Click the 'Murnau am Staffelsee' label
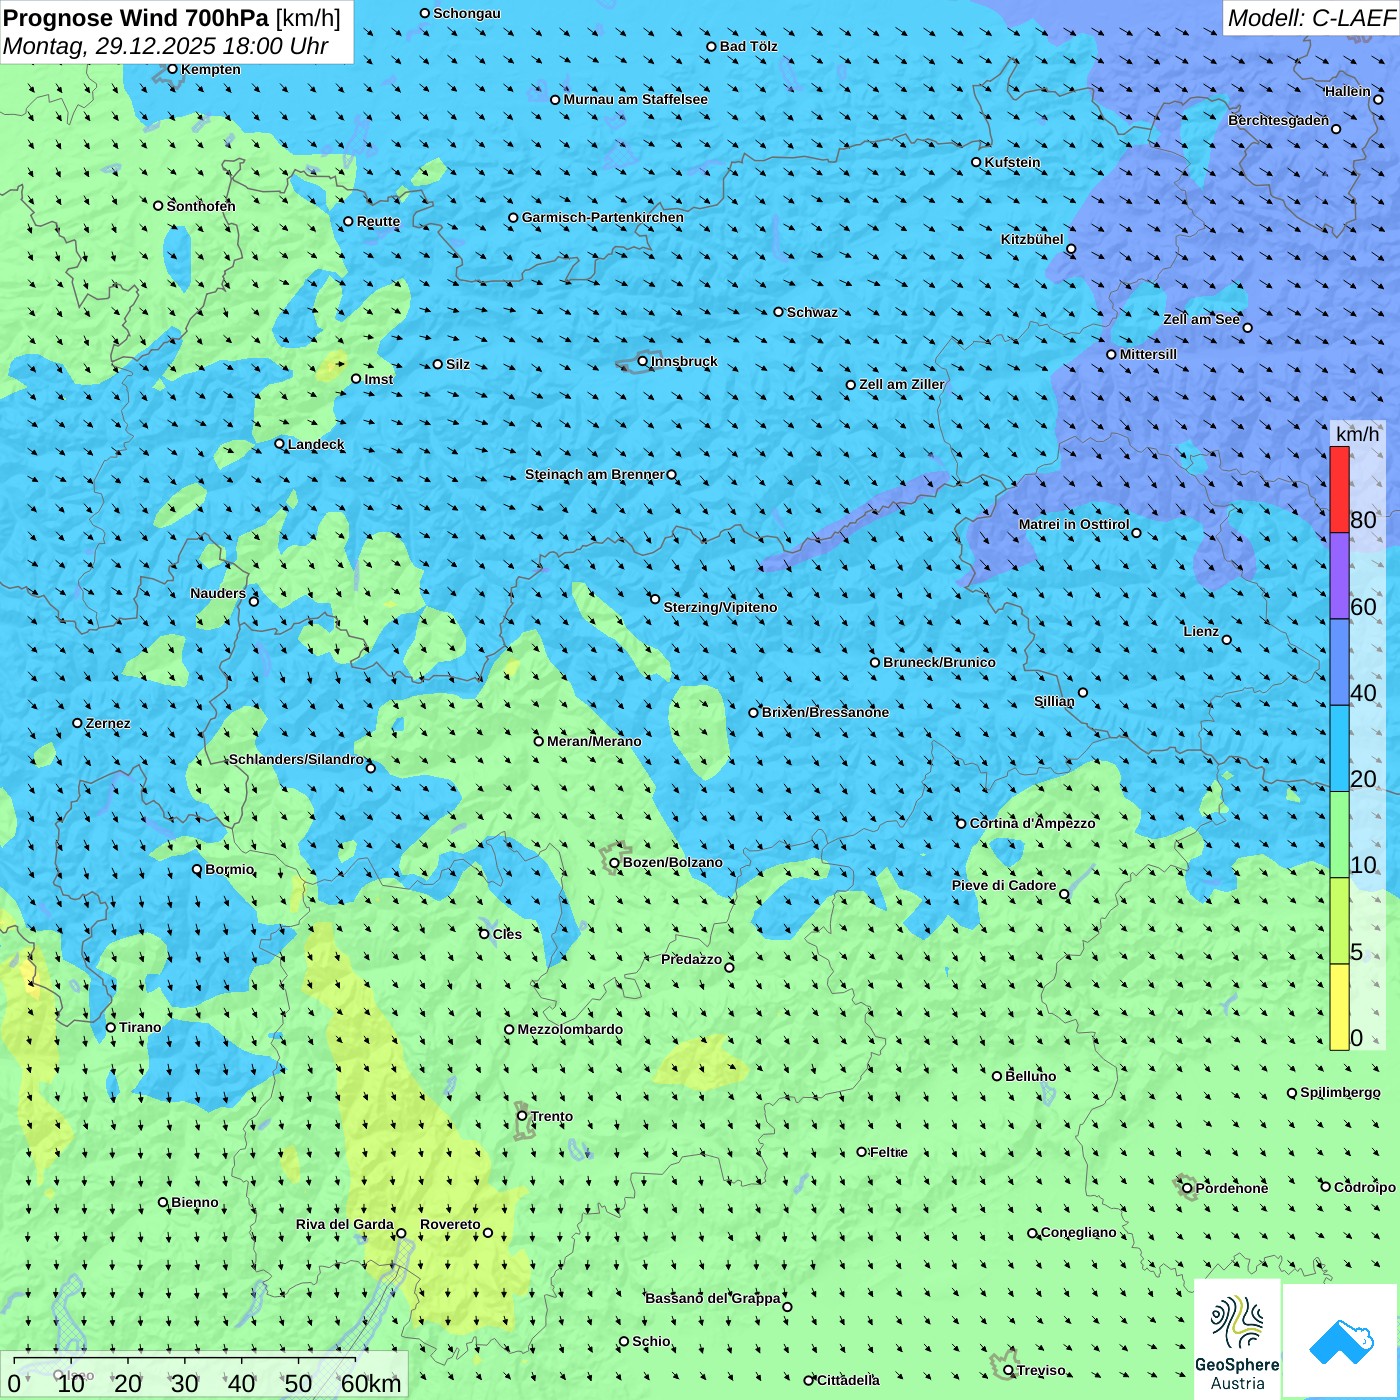This screenshot has width=1400, height=1400. click(635, 99)
